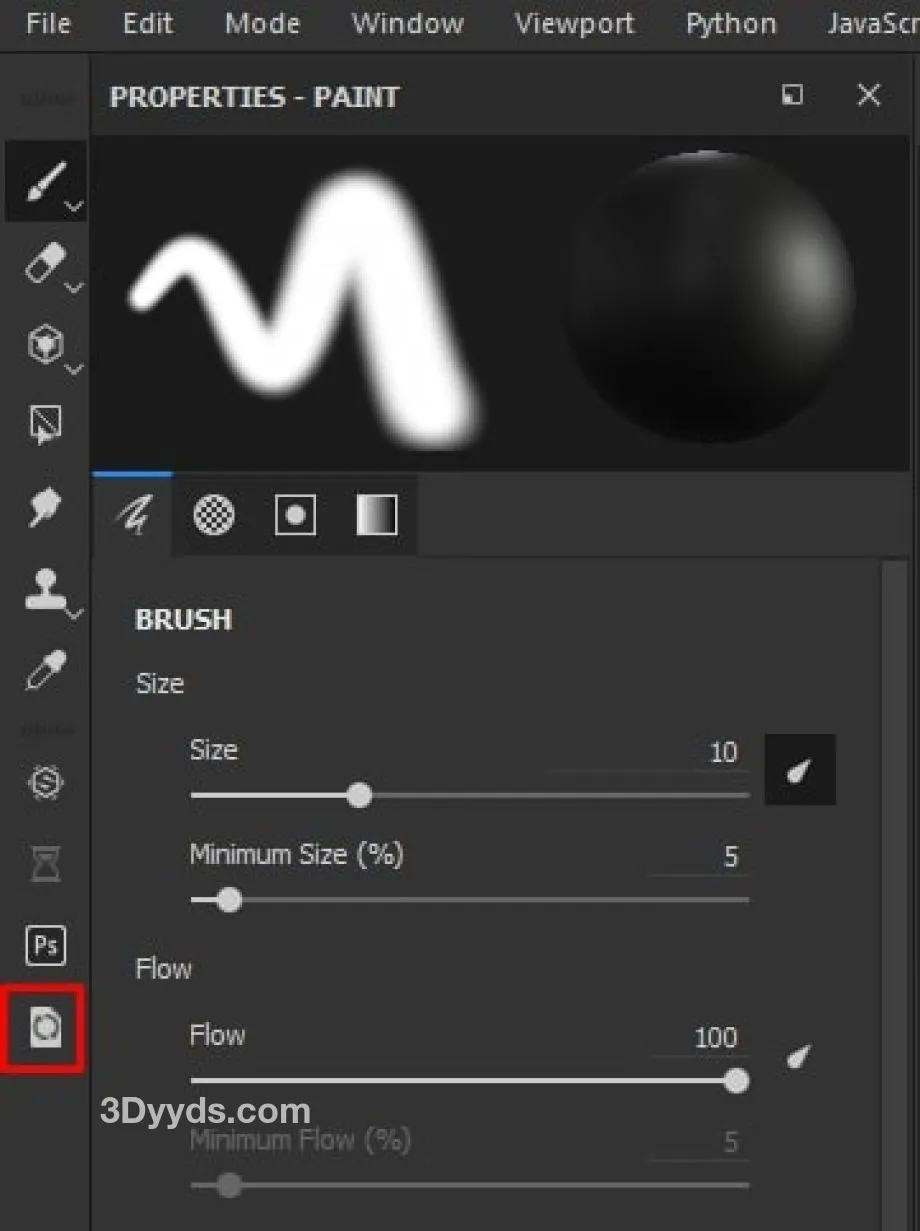The image size is (920, 1231).
Task: Click the red-highlighted icon in left toolbar
Action: [x=43, y=1027]
